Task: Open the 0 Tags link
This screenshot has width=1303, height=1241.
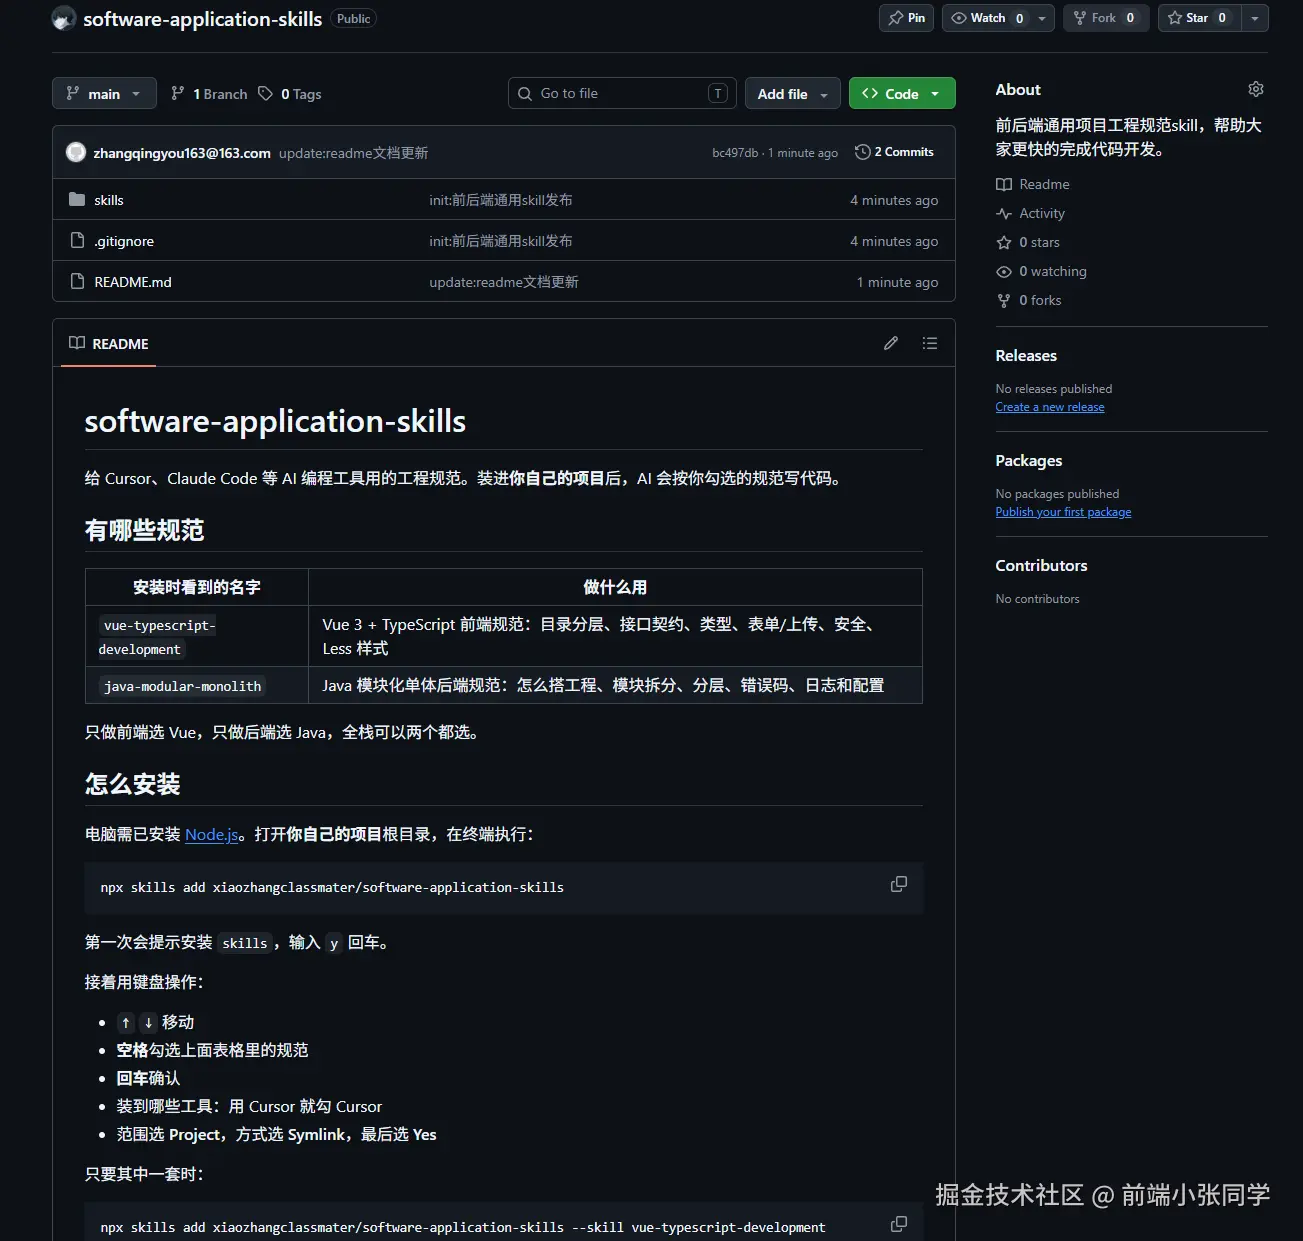Action: click(x=290, y=93)
